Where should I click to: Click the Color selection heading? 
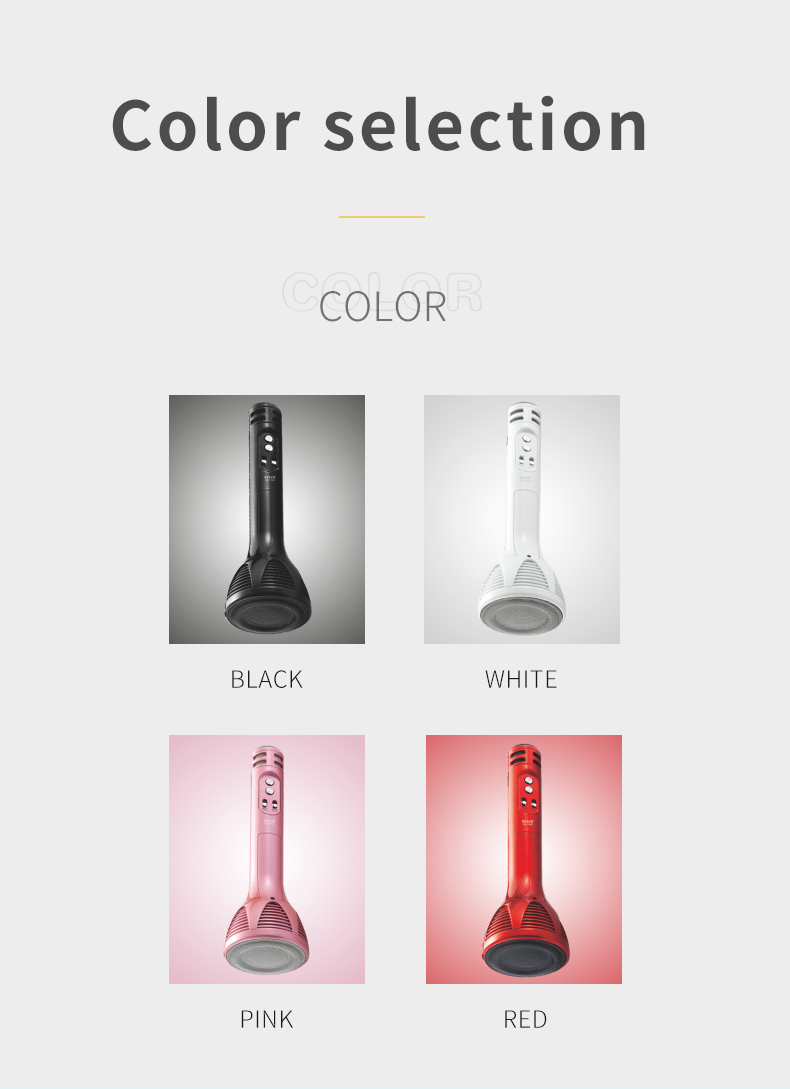pos(379,125)
